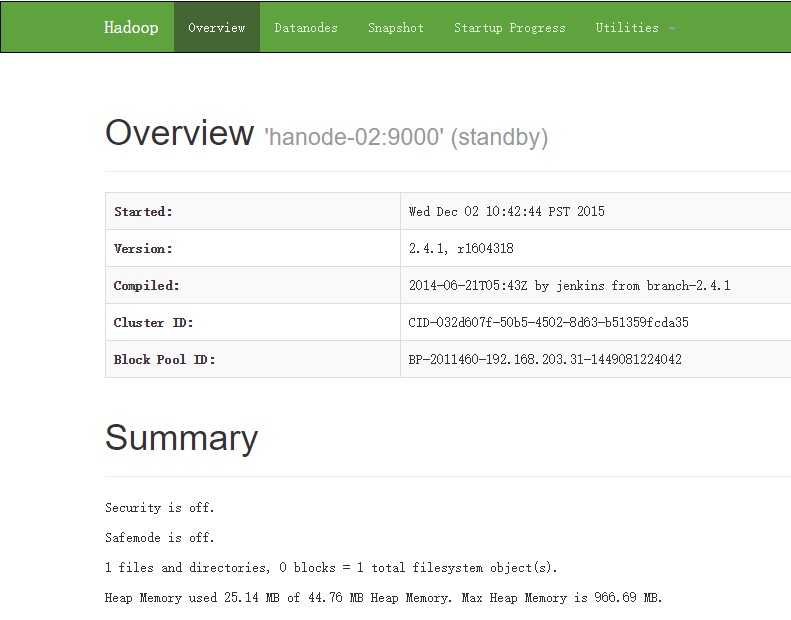The width and height of the screenshot is (791, 620).
Task: Expand the Utilities dropdown menu
Action: (635, 28)
